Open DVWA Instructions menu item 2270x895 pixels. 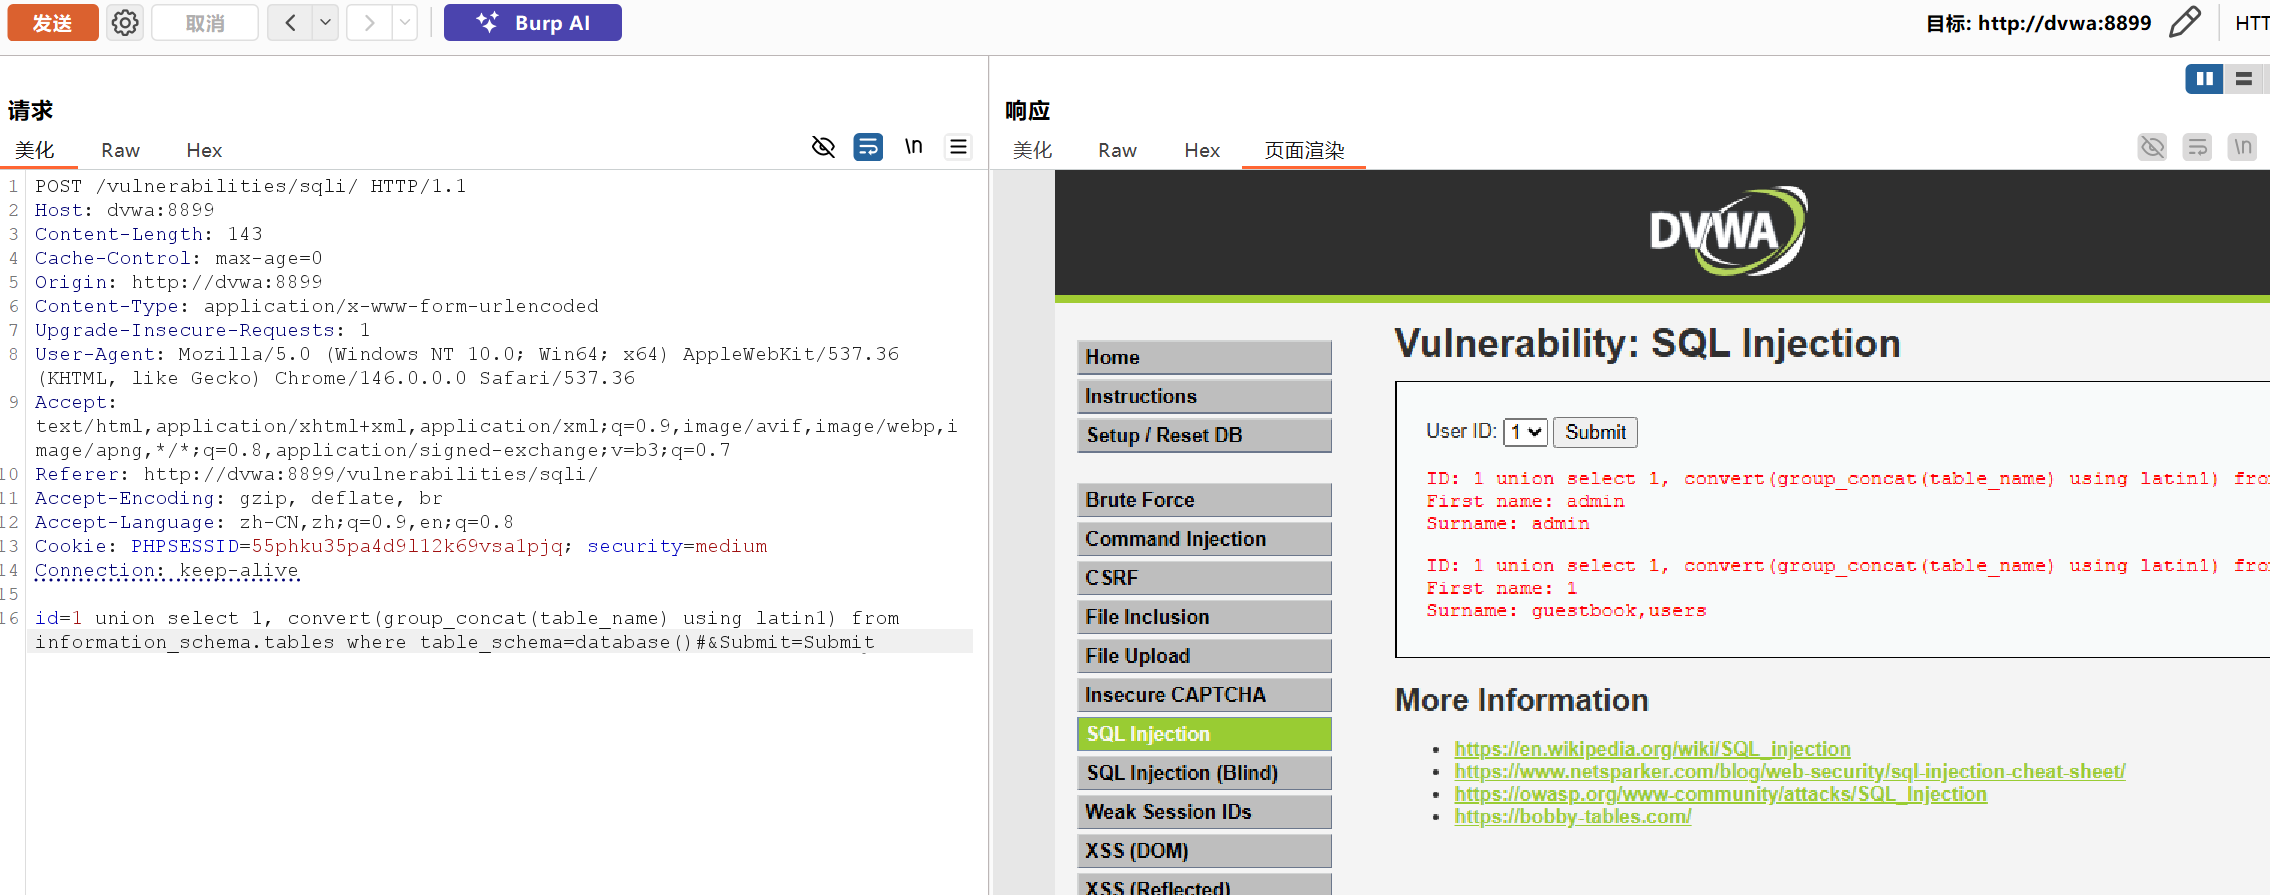pos(1204,396)
